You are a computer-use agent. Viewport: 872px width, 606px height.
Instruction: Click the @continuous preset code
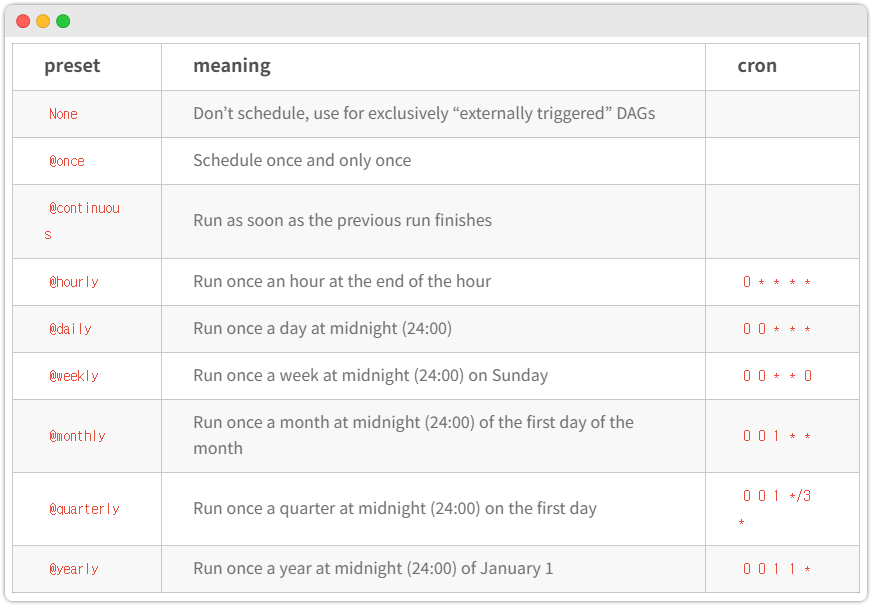(x=84, y=209)
